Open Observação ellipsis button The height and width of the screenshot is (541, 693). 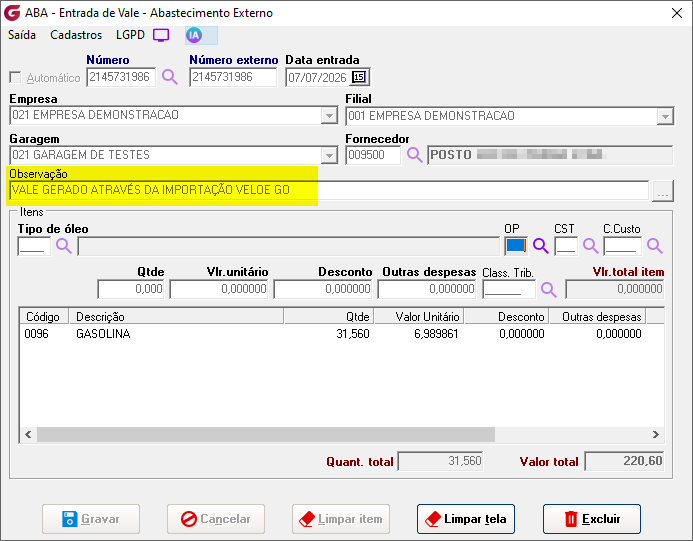tap(663, 190)
